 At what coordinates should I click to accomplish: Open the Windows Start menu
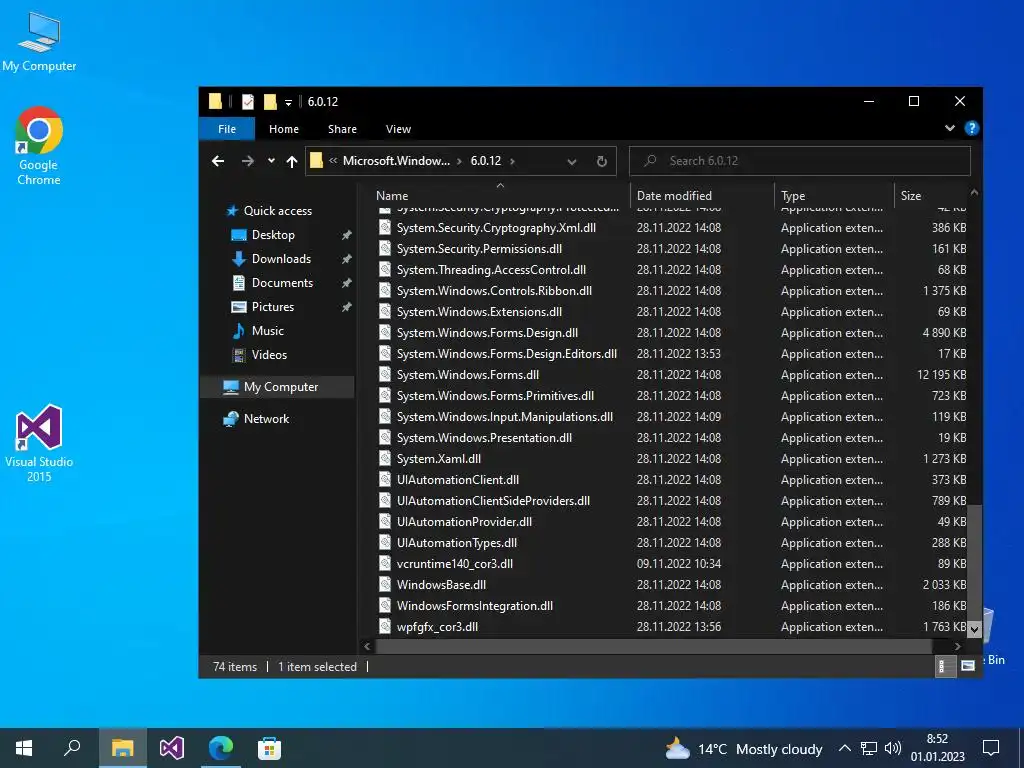(24, 748)
